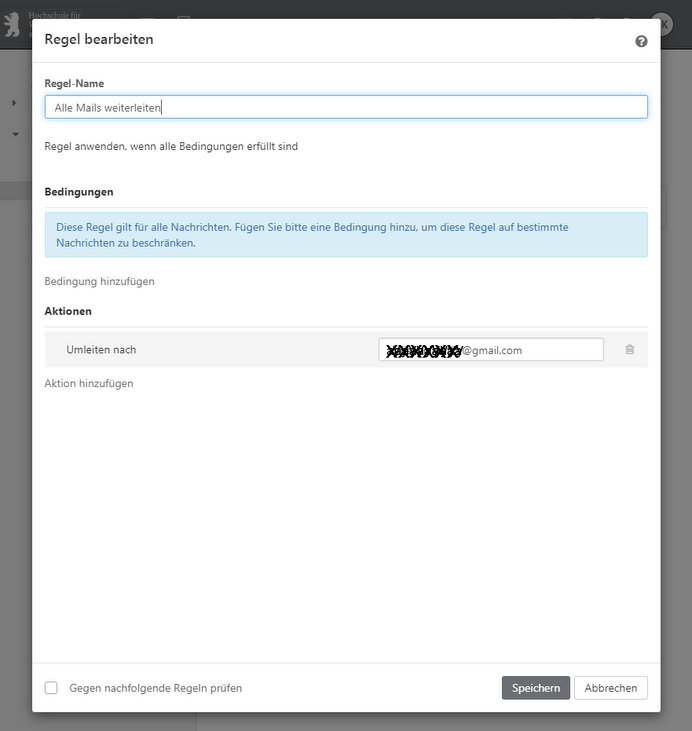Click the 'Regel-Name' field label
This screenshot has height=731, width=692.
74,83
